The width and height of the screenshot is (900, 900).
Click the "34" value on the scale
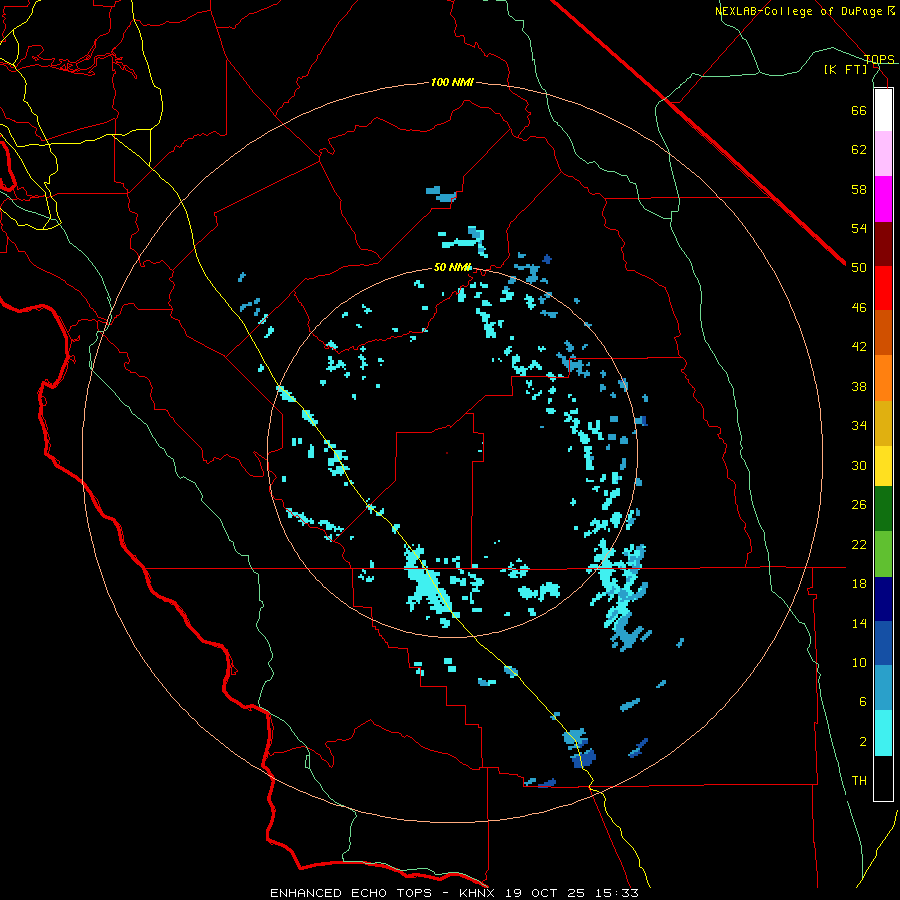[x=859, y=426]
